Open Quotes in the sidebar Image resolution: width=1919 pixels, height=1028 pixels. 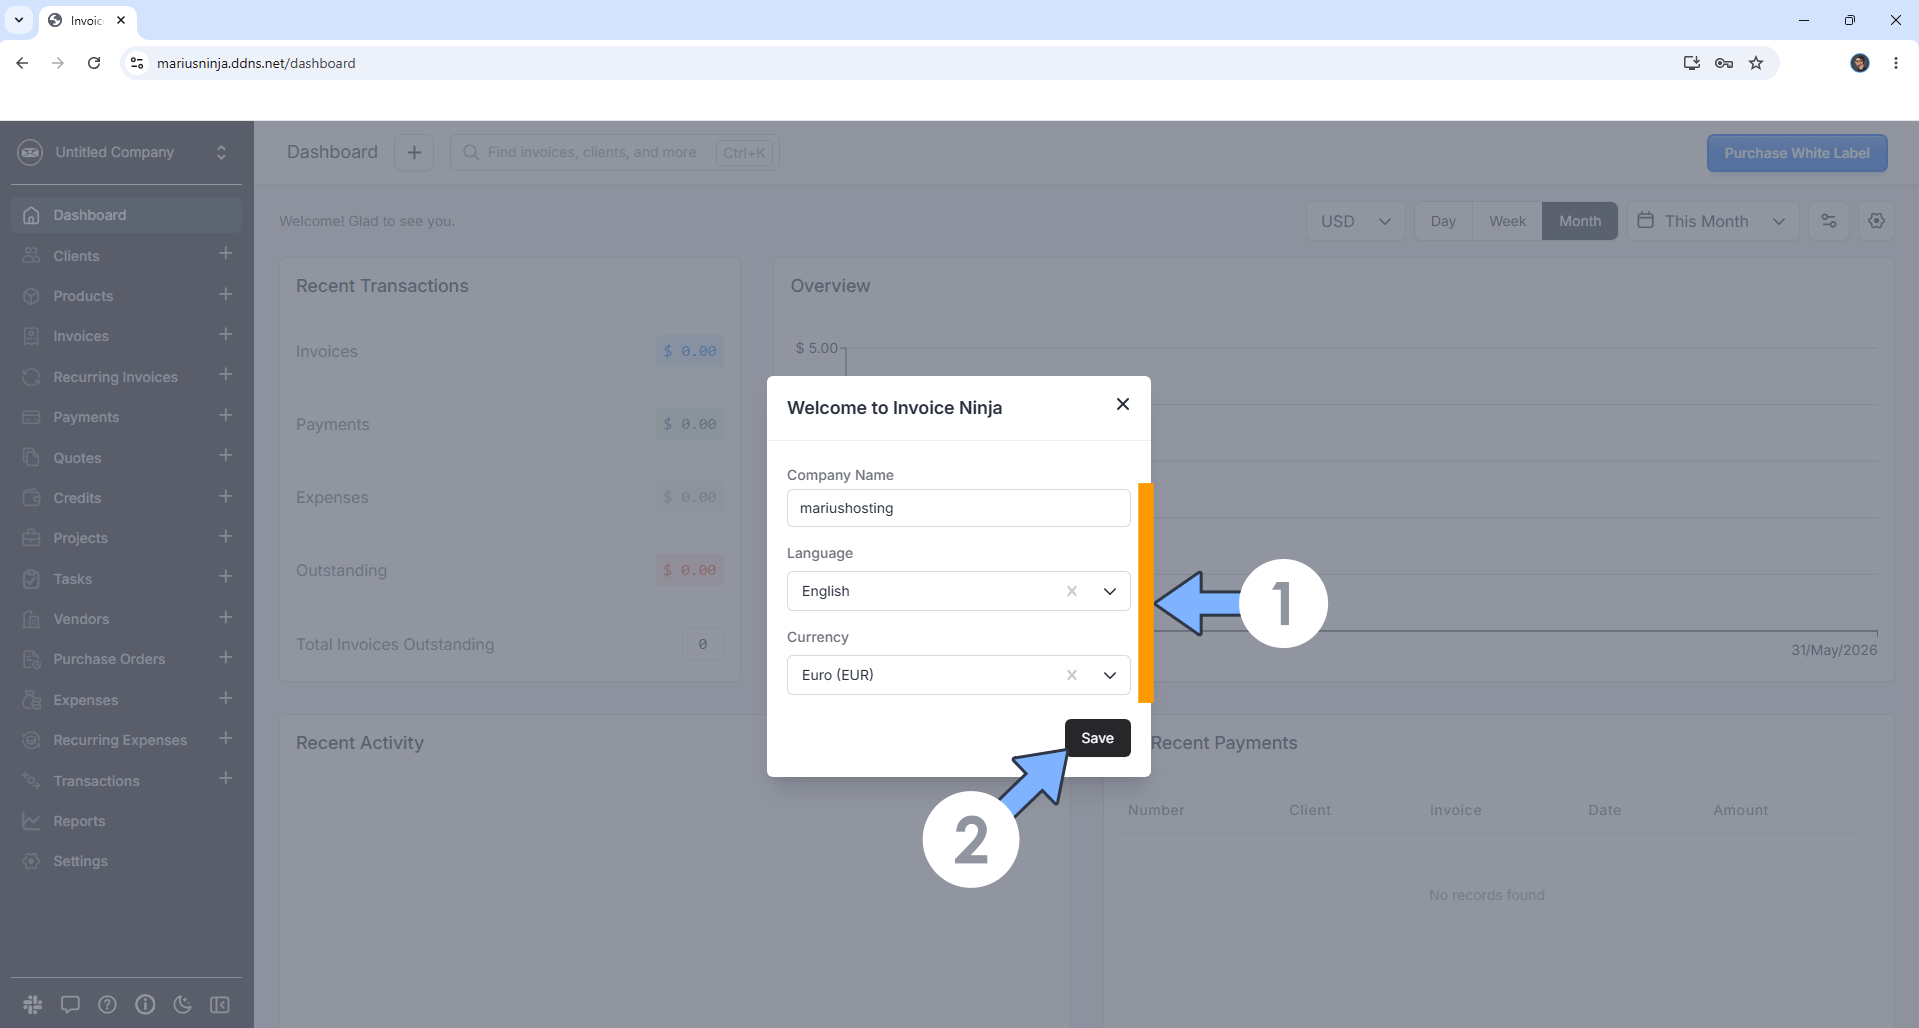tap(77, 458)
